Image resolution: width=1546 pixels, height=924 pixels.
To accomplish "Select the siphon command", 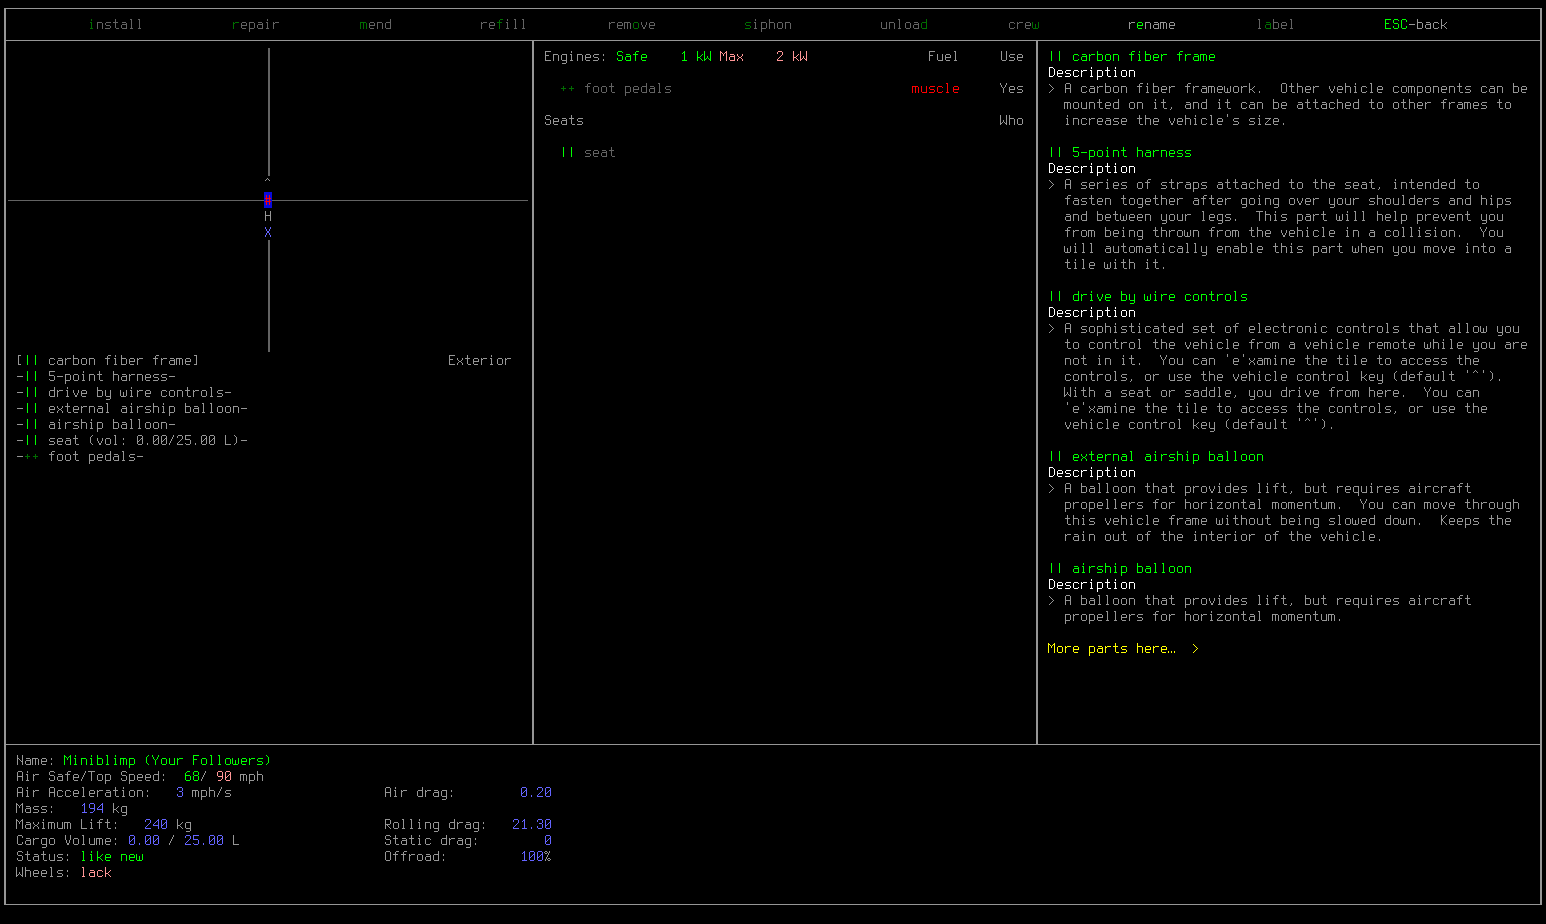I will 767,25.
